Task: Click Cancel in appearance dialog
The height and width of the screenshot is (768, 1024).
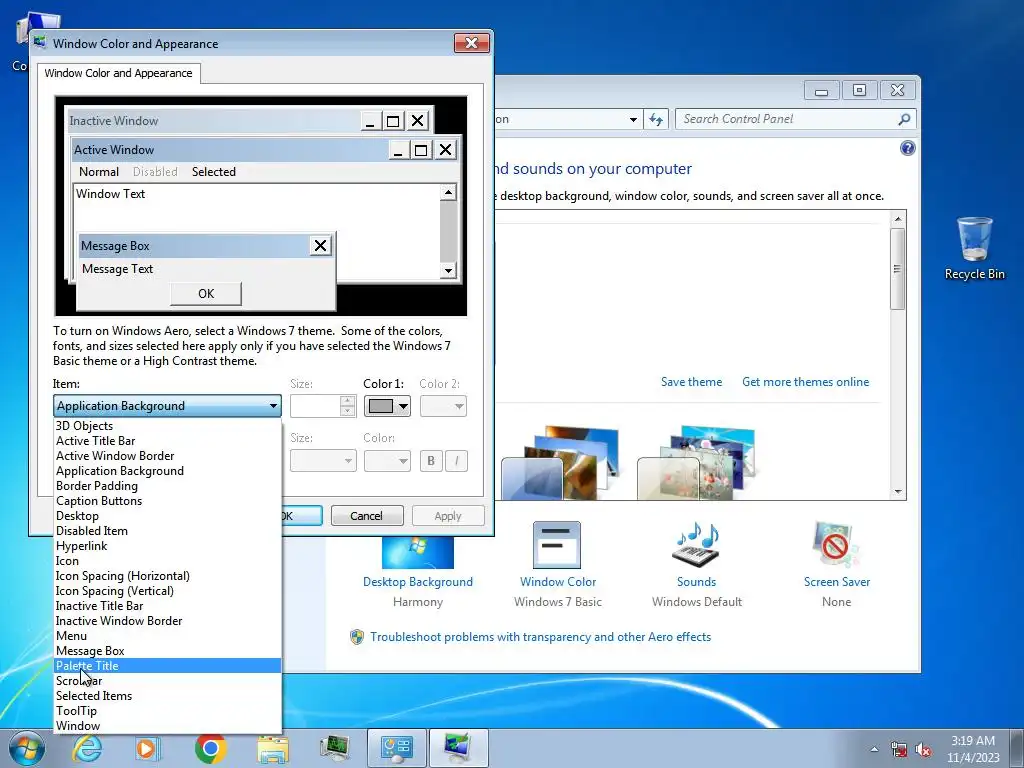Action: point(366,516)
